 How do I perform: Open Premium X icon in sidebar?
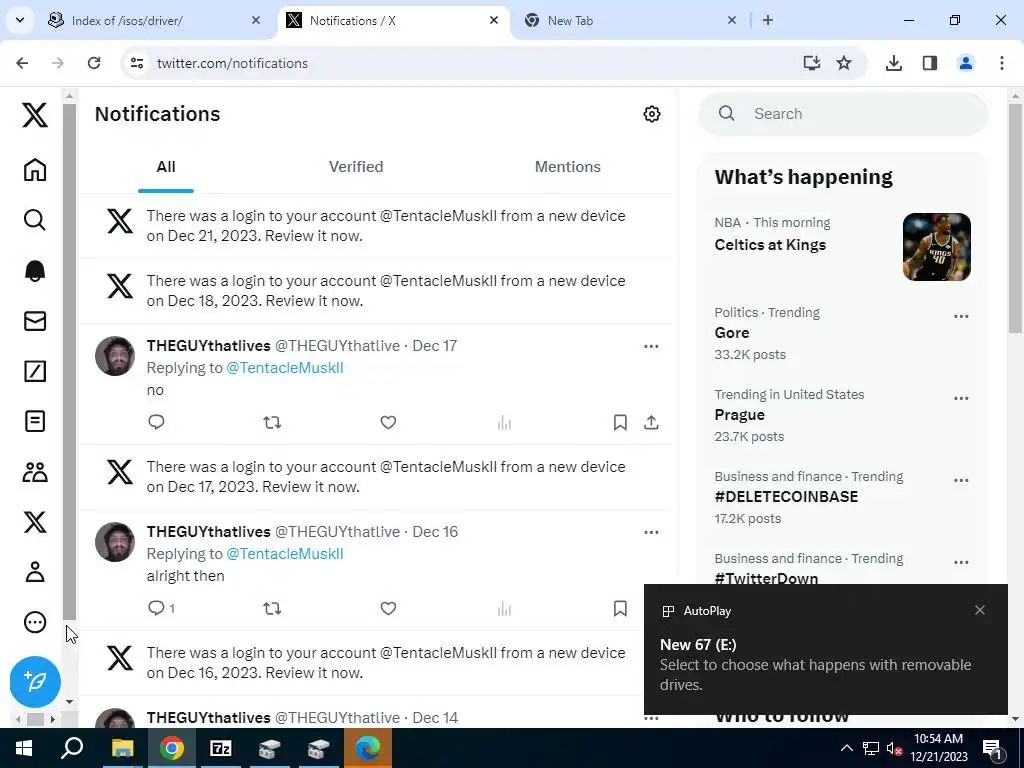point(35,522)
